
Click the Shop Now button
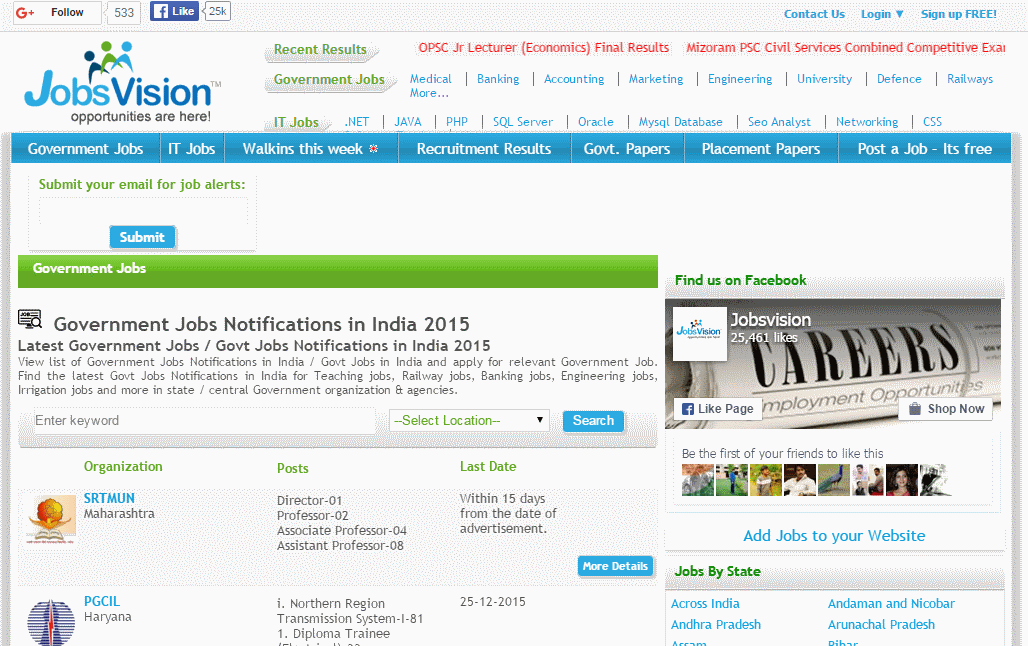pyautogui.click(x=945, y=409)
